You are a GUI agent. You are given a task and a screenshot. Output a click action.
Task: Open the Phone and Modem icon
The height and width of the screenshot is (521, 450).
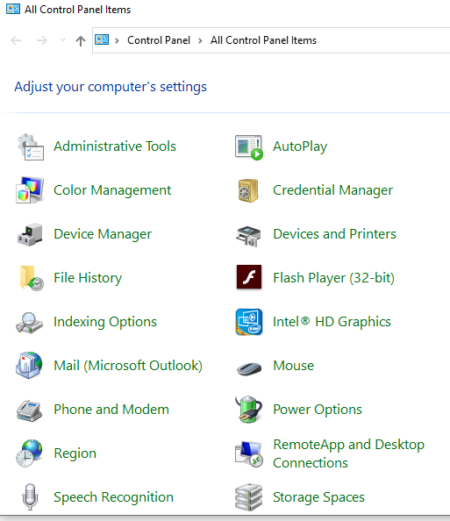29,410
